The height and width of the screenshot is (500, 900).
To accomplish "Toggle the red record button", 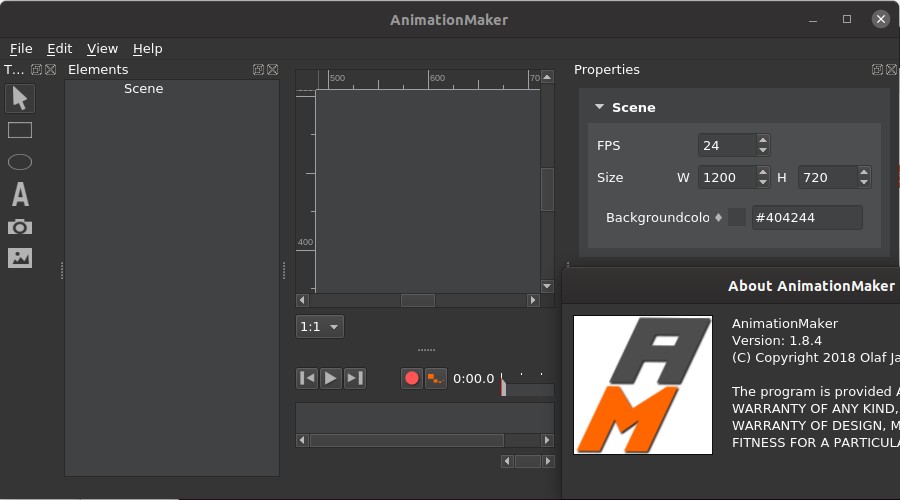I will 412,378.
